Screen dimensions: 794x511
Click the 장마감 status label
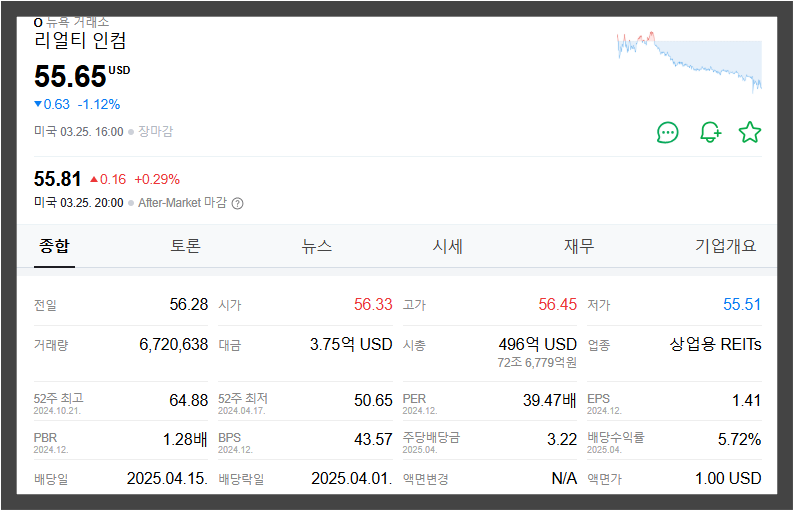155,132
